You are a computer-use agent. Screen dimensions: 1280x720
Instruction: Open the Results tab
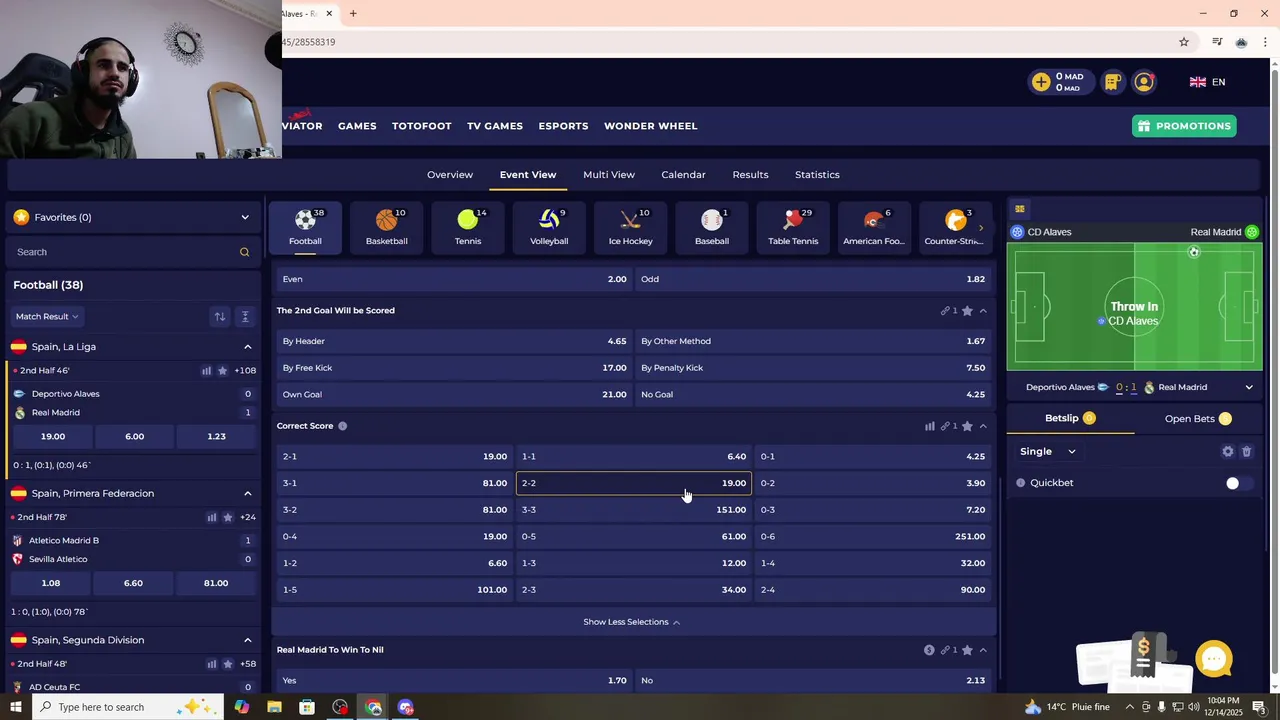[750, 175]
